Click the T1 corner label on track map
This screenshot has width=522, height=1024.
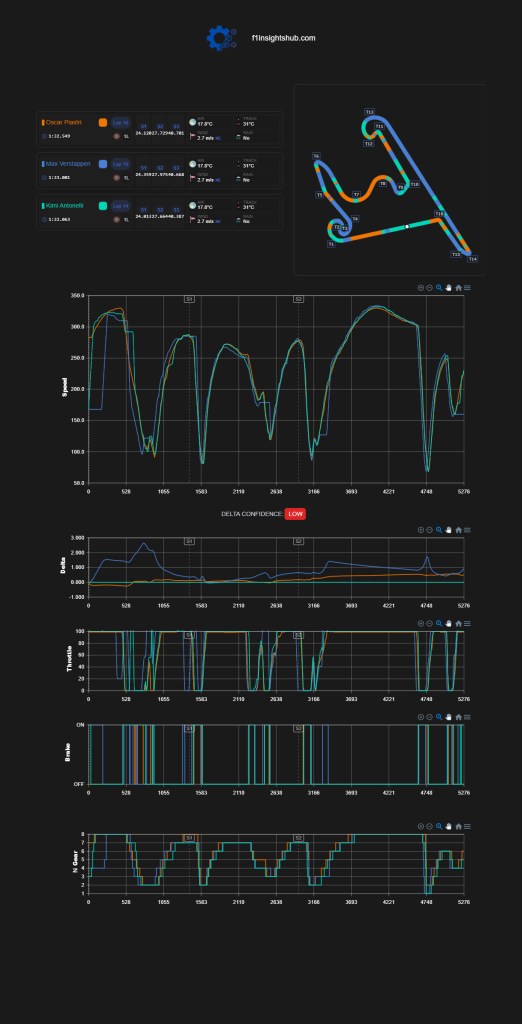tap(331, 244)
